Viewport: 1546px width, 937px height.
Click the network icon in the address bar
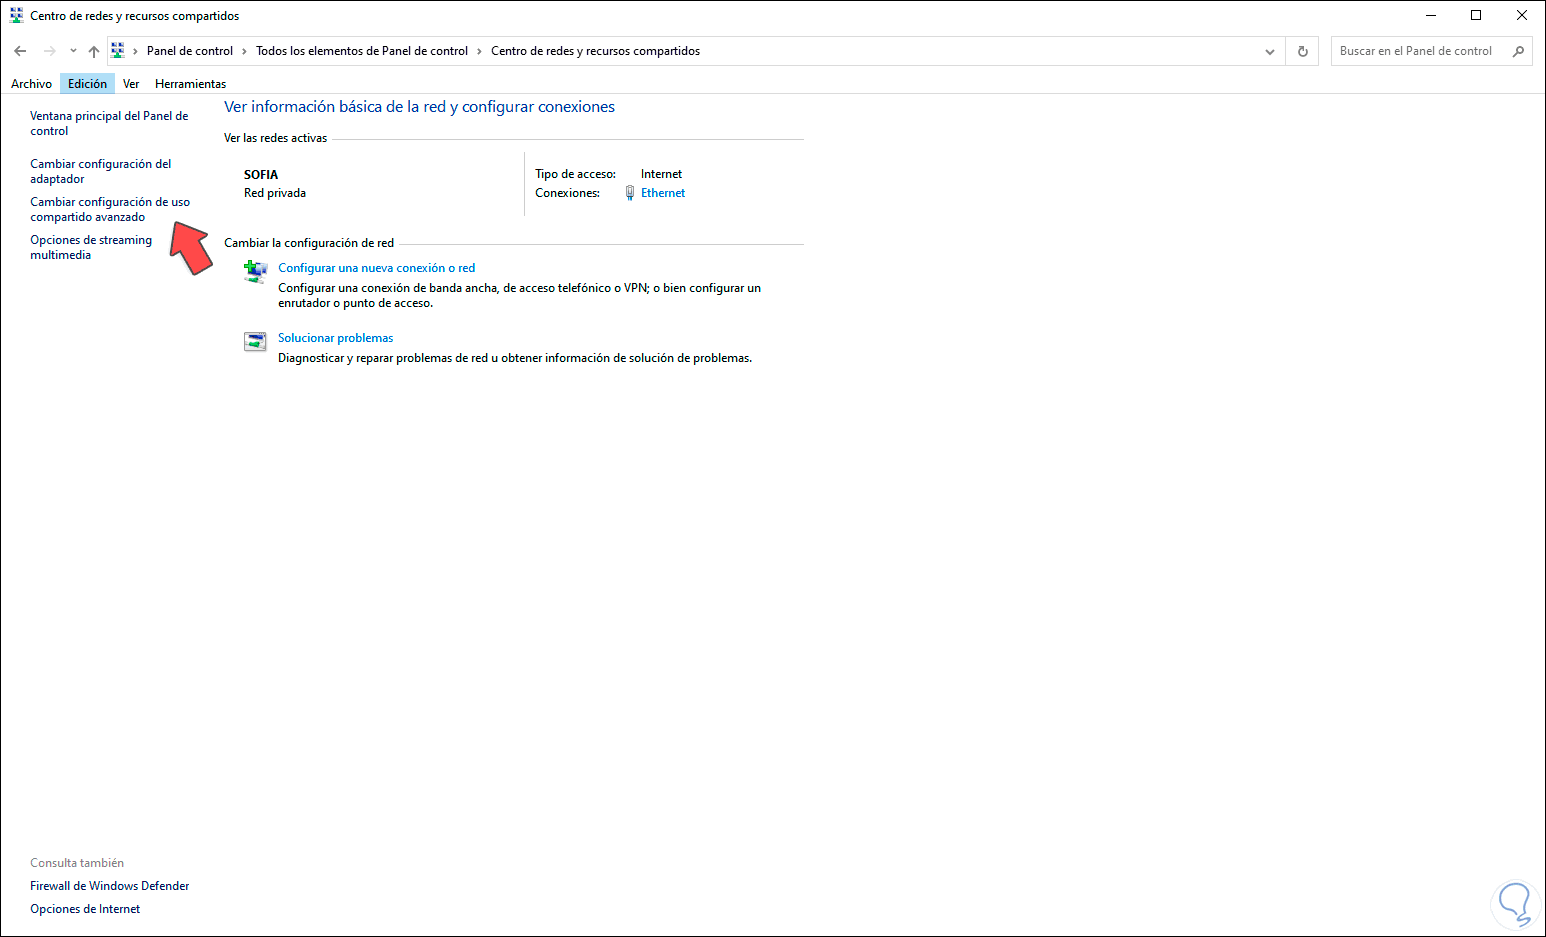pyautogui.click(x=117, y=50)
